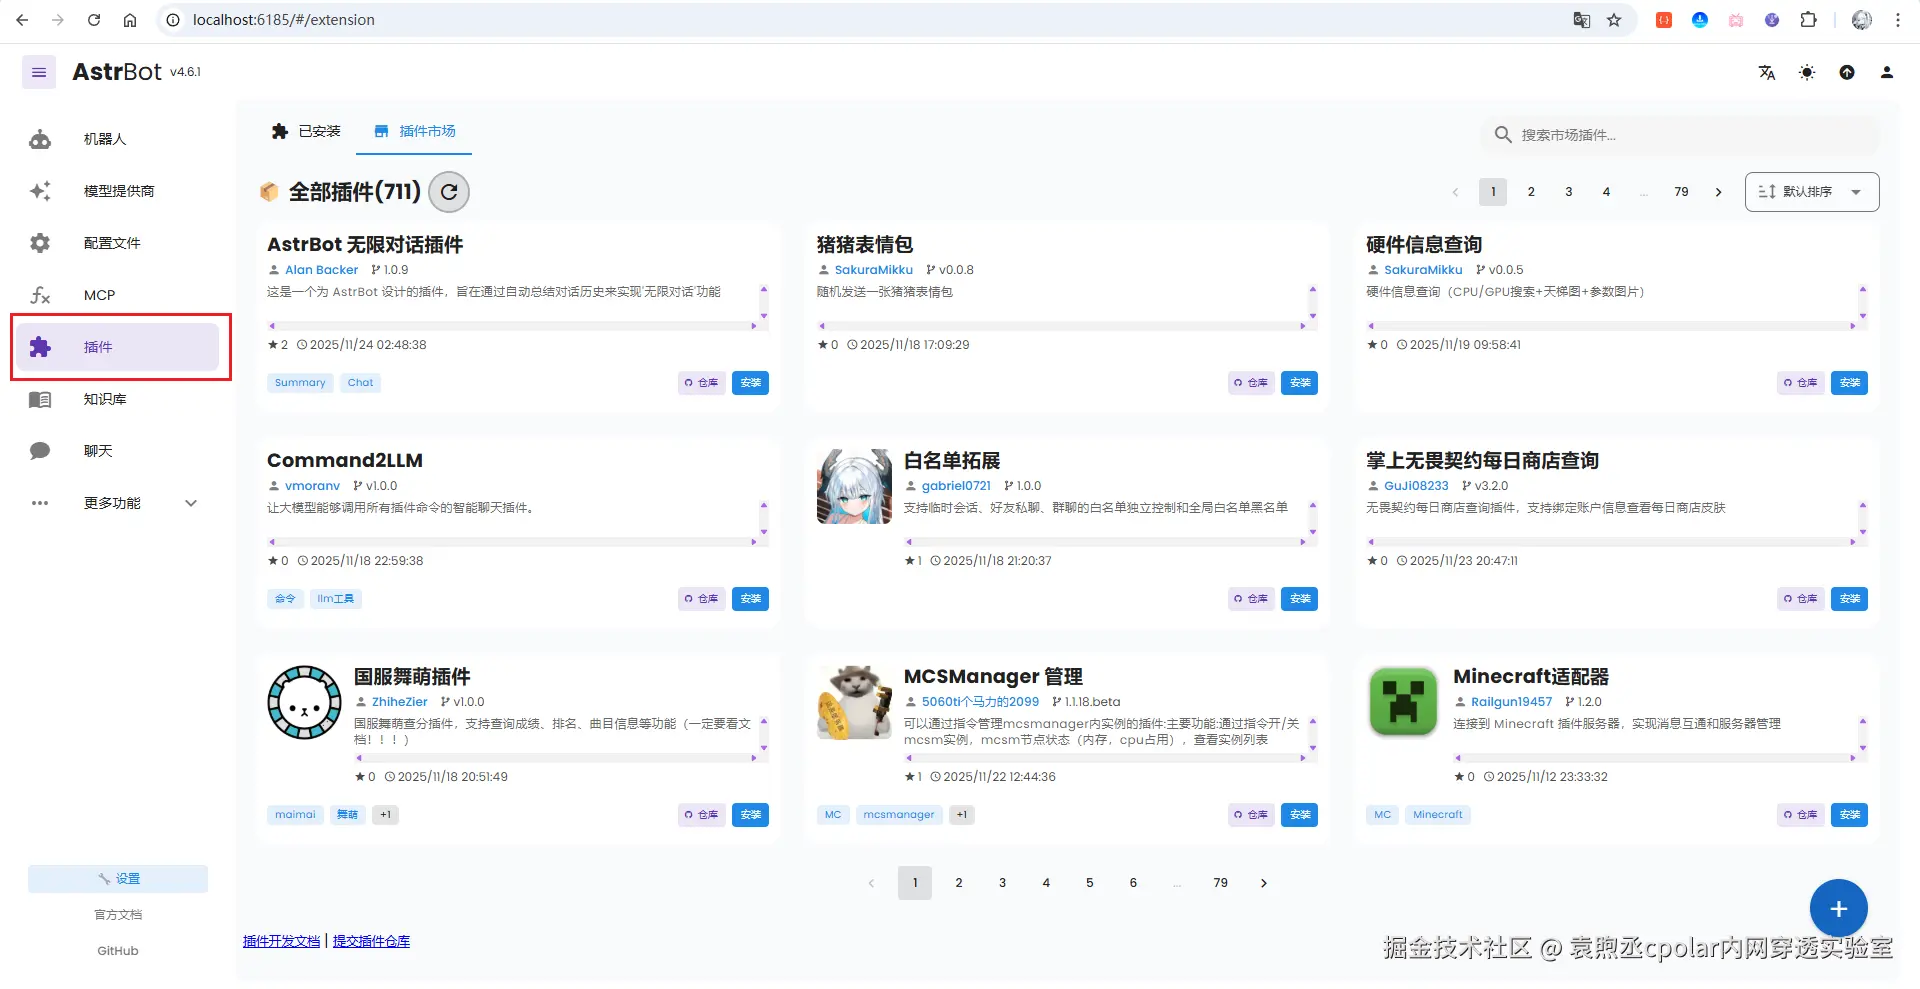Click the 国服舞萌插件 plugin logo

pos(304,703)
